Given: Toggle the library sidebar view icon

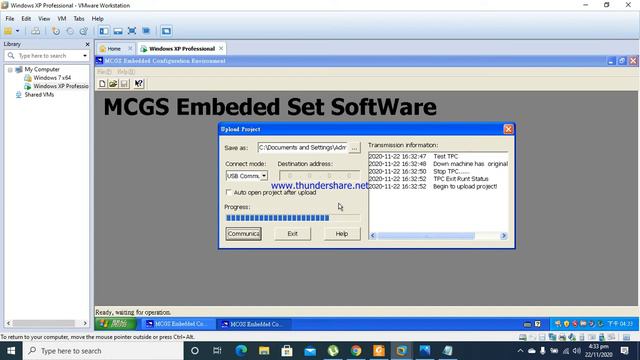Looking at the screenshot, I should click(x=104, y=31).
